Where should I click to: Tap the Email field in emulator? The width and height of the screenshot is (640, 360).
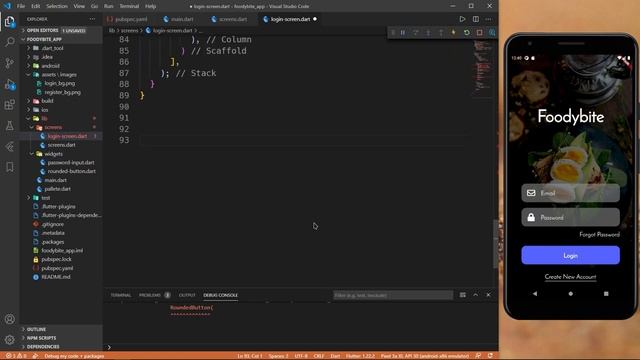[570, 193]
